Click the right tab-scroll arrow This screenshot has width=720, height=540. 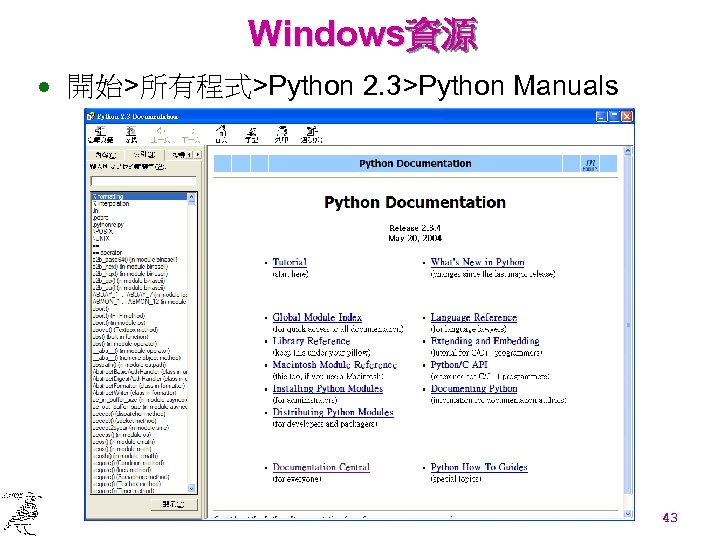(198, 155)
